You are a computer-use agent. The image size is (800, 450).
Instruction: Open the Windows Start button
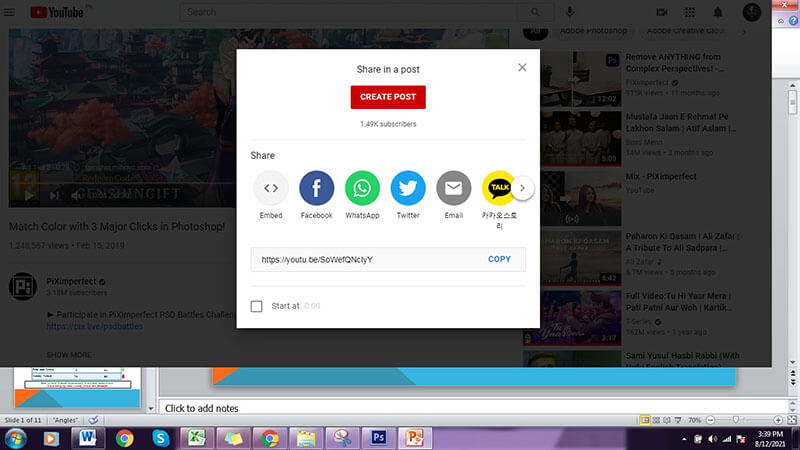(15, 438)
